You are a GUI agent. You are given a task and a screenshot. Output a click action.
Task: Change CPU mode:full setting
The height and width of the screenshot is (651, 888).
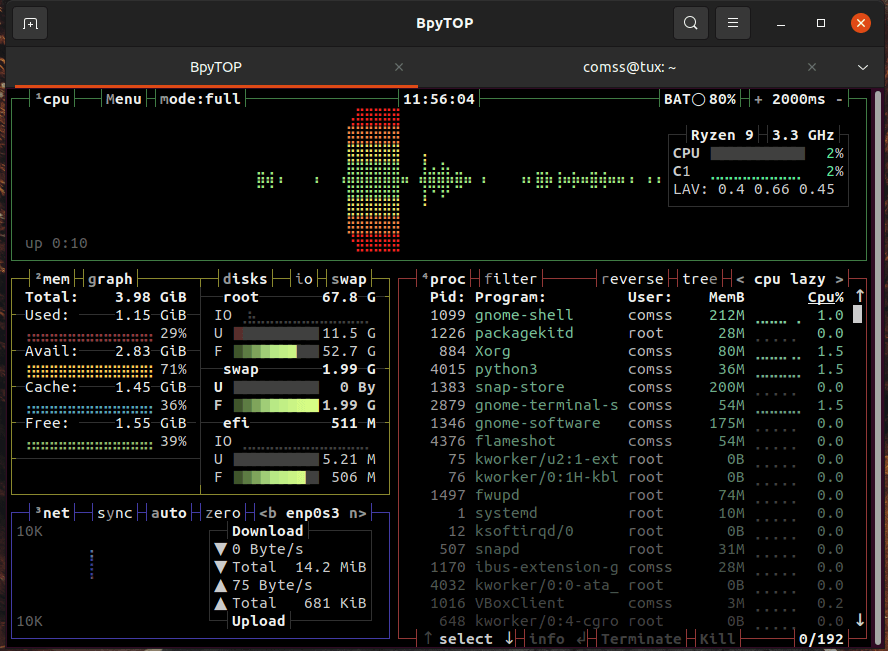coord(200,99)
